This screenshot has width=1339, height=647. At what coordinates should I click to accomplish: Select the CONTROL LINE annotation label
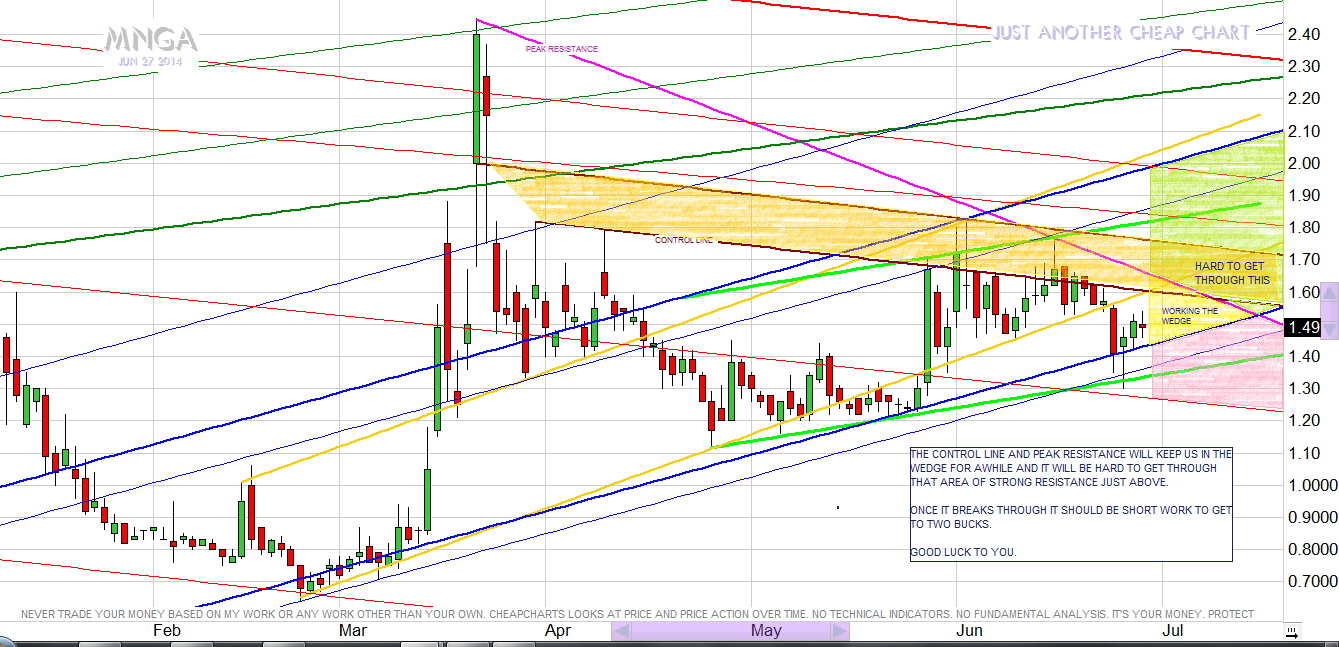coord(683,240)
